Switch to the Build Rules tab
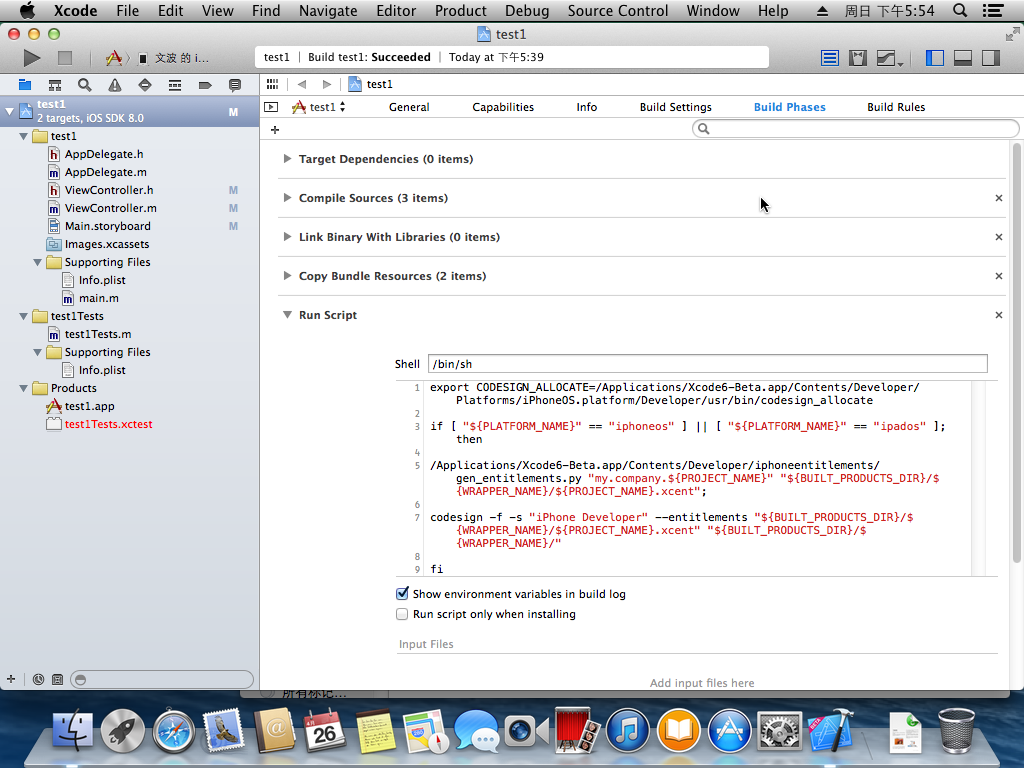Screen dimensions: 1024x768 896,107
